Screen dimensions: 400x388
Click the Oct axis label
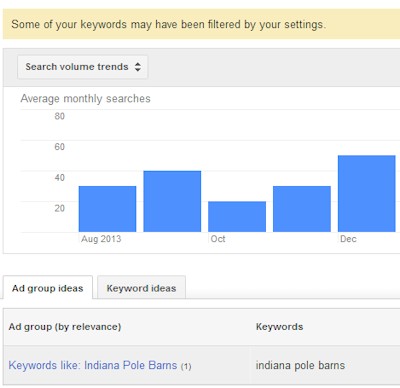[x=218, y=239]
